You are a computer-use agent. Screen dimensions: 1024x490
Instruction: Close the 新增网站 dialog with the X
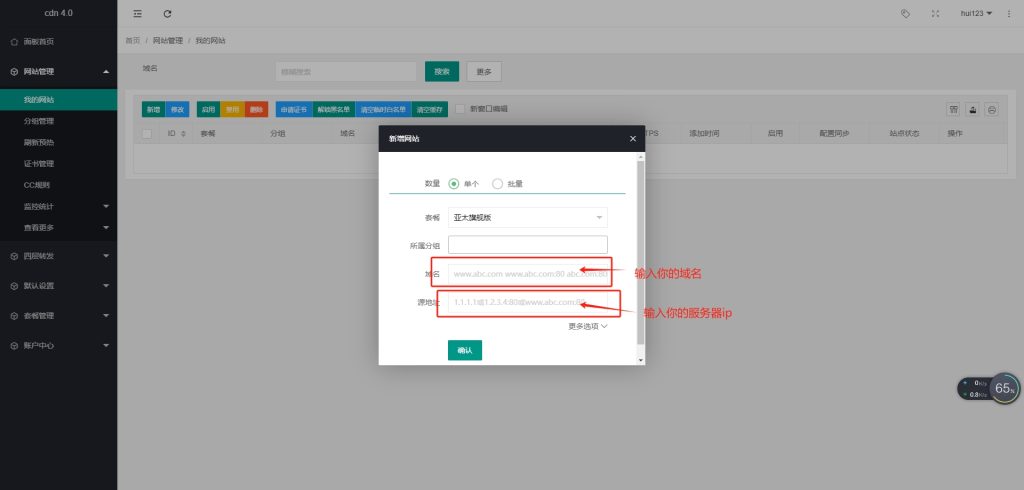[632, 139]
